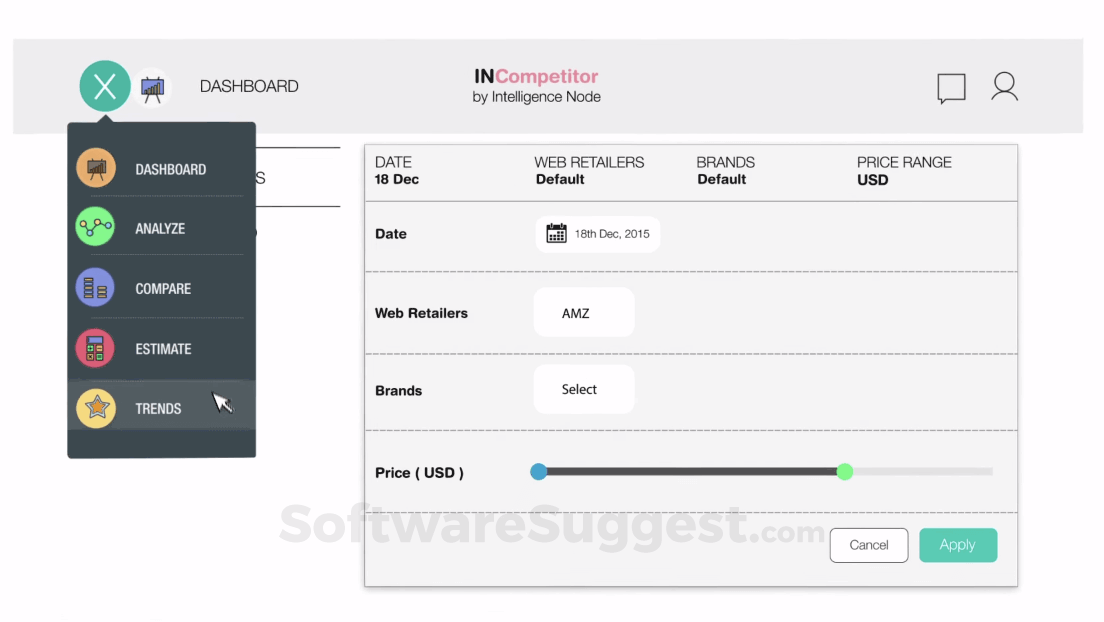Click the red Estimate calculator icon

point(96,348)
